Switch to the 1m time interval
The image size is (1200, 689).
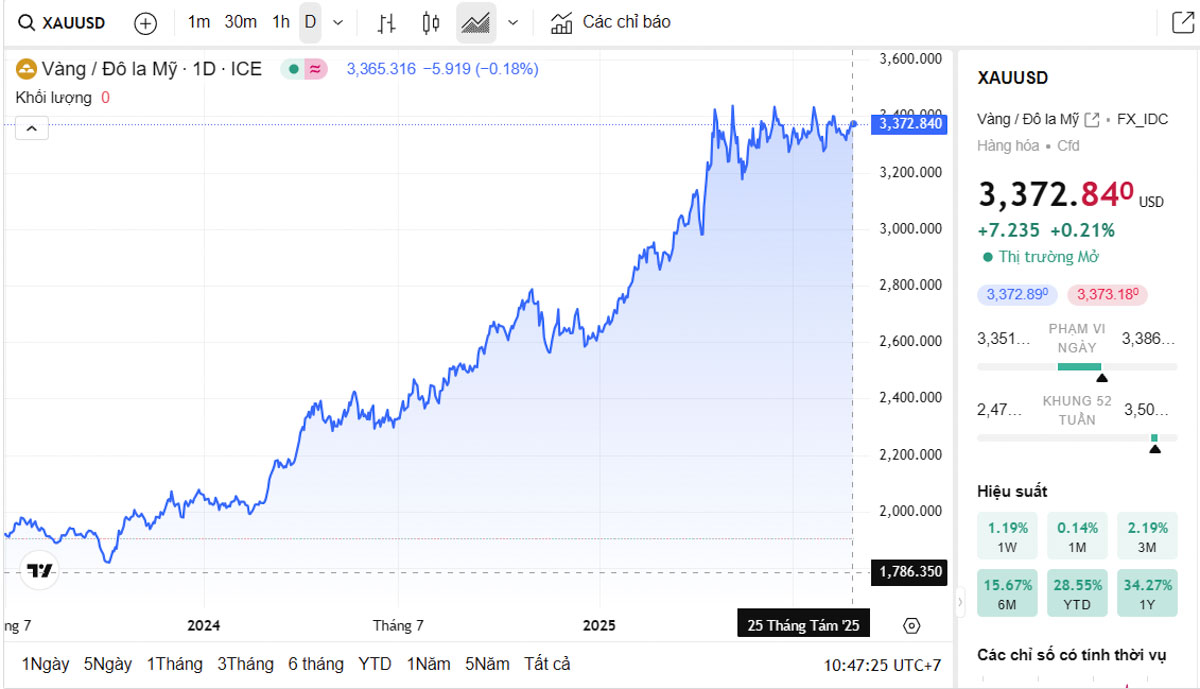tap(199, 22)
